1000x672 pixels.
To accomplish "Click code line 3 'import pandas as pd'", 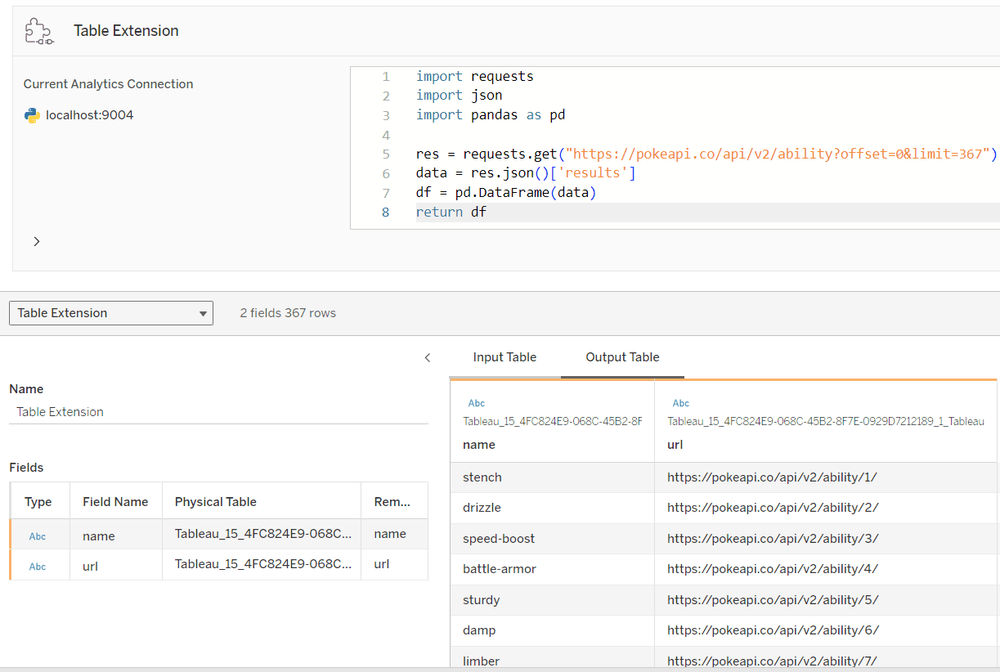I will coord(490,115).
